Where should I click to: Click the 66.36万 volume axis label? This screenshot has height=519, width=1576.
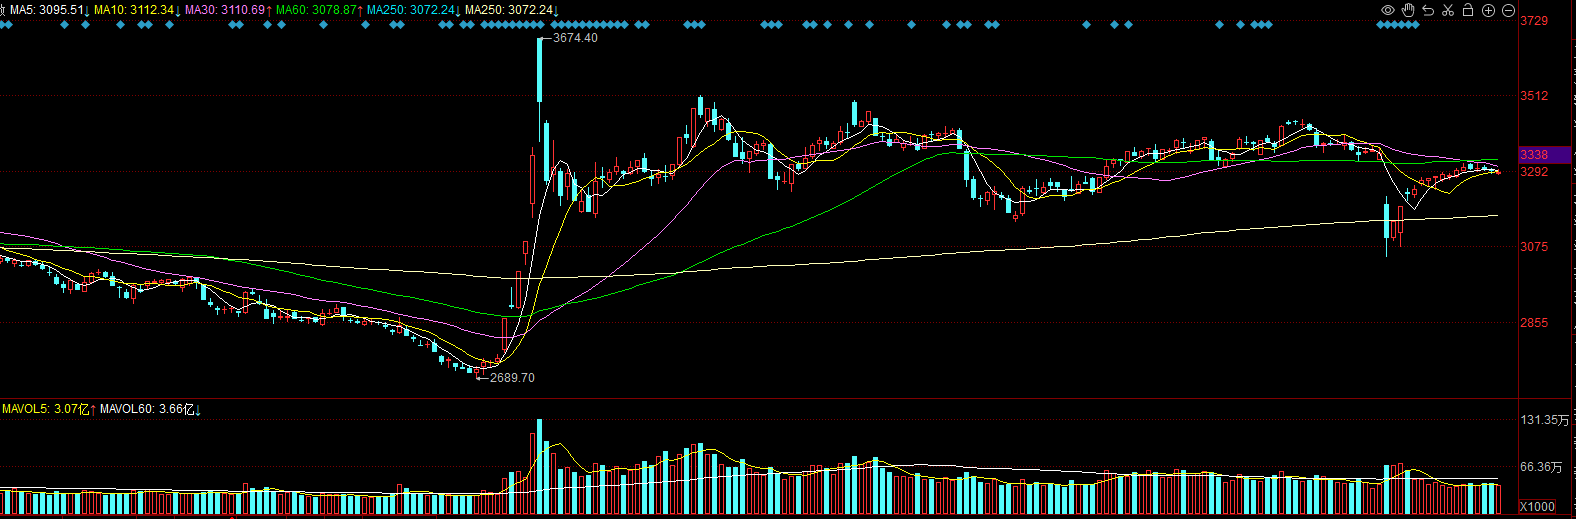(x=1541, y=467)
